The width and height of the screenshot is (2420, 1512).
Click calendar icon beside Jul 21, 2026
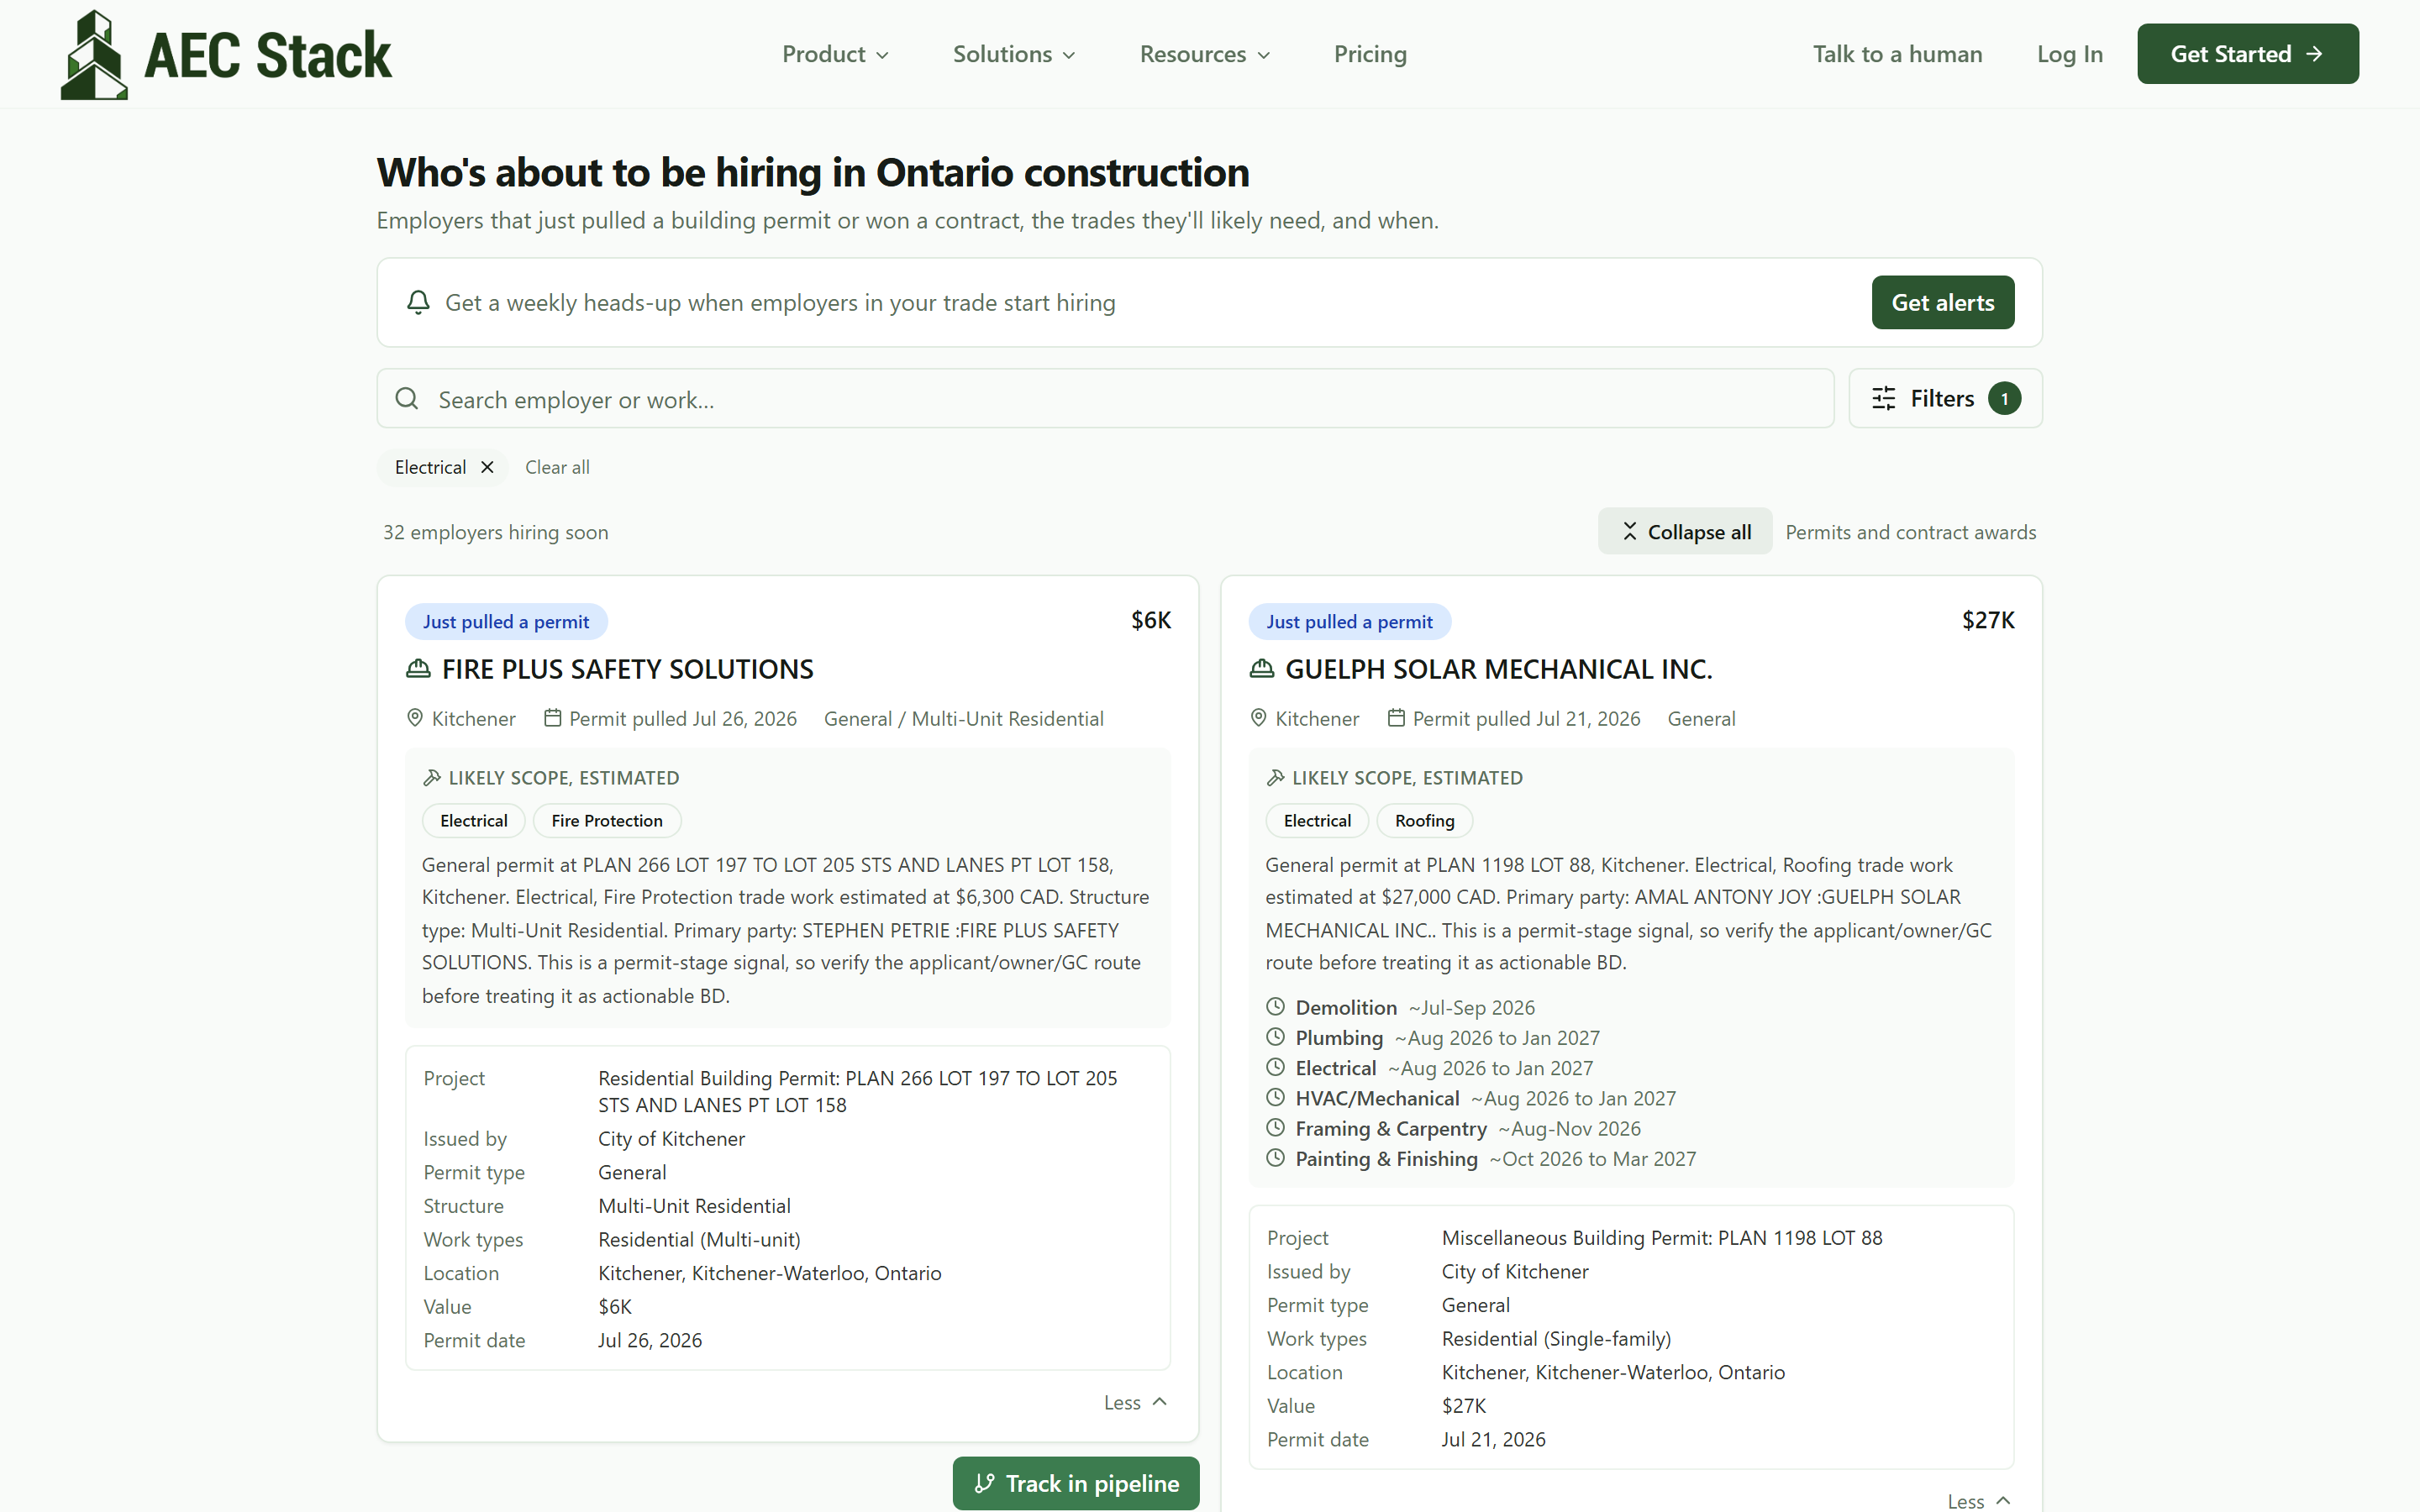tap(1396, 718)
